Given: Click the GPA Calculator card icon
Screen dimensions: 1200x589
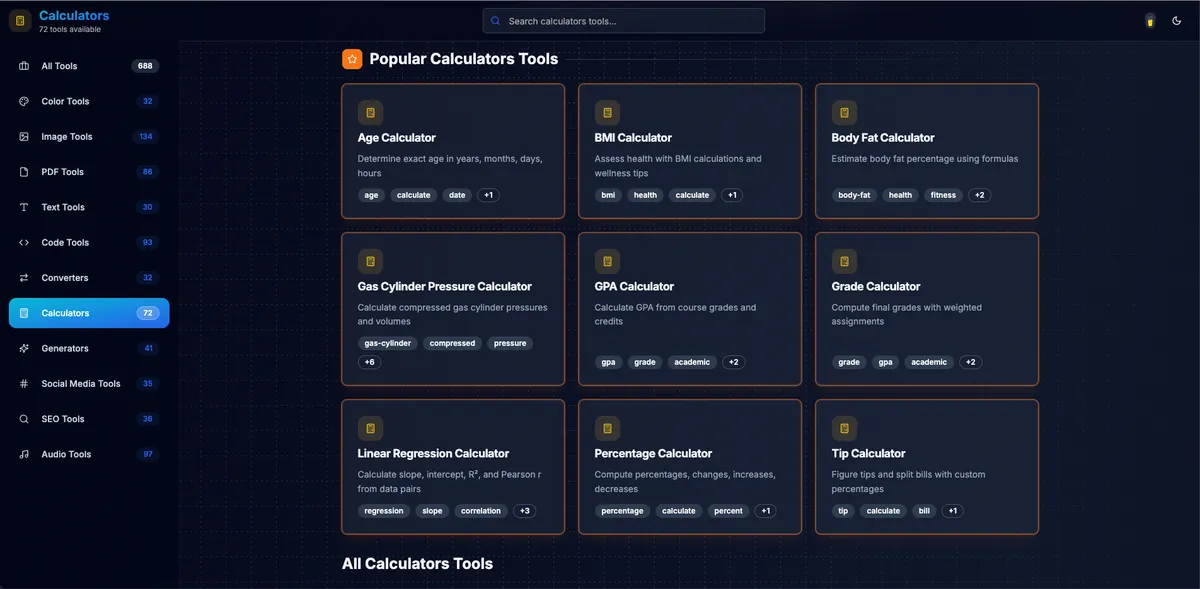Looking at the screenshot, I should (607, 262).
